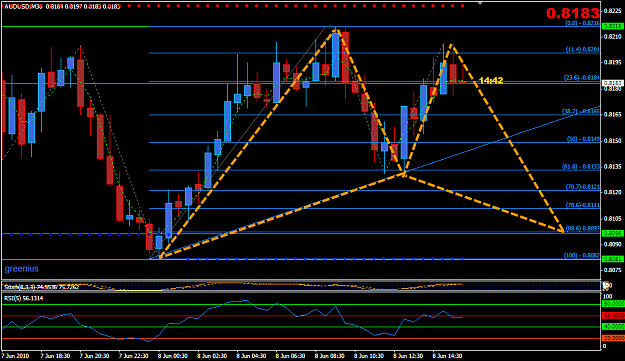This screenshot has height=361, width=625.
Task: Click the 7 Jun 20:30 time label
Action: 94,355
